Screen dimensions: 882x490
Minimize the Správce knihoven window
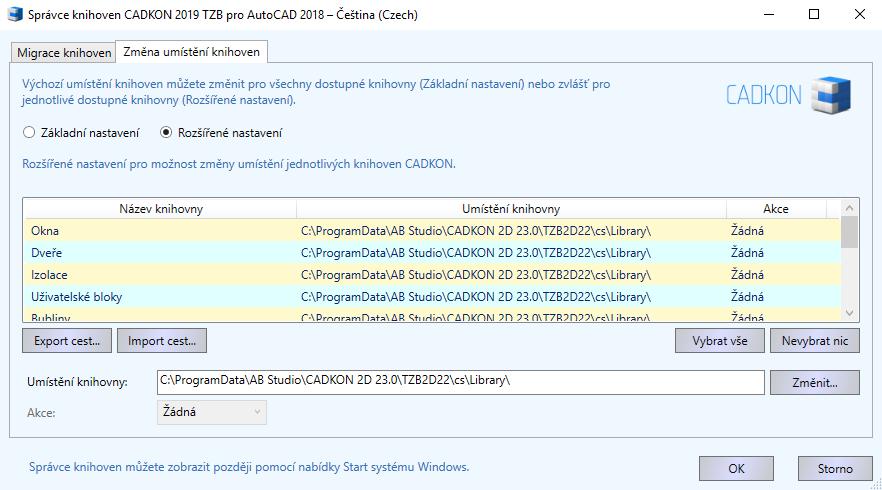point(769,14)
